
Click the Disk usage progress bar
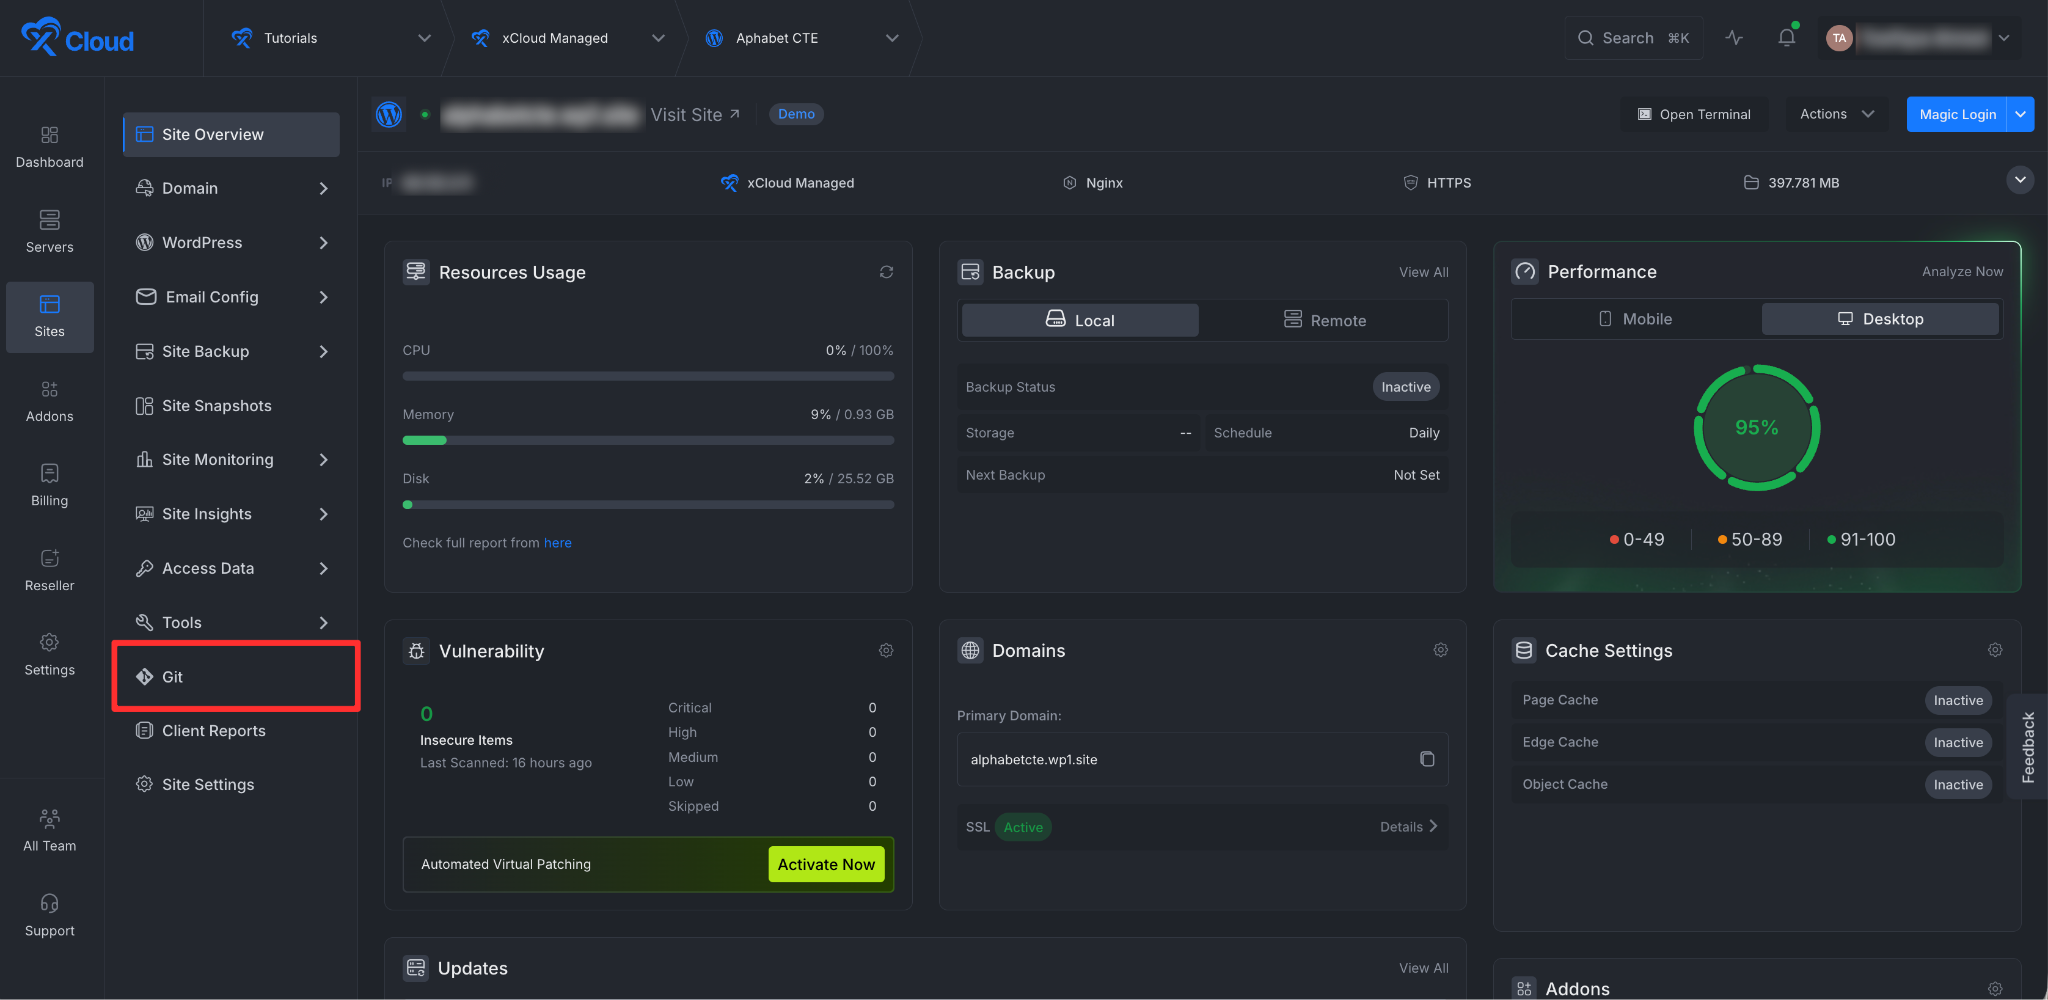[648, 505]
